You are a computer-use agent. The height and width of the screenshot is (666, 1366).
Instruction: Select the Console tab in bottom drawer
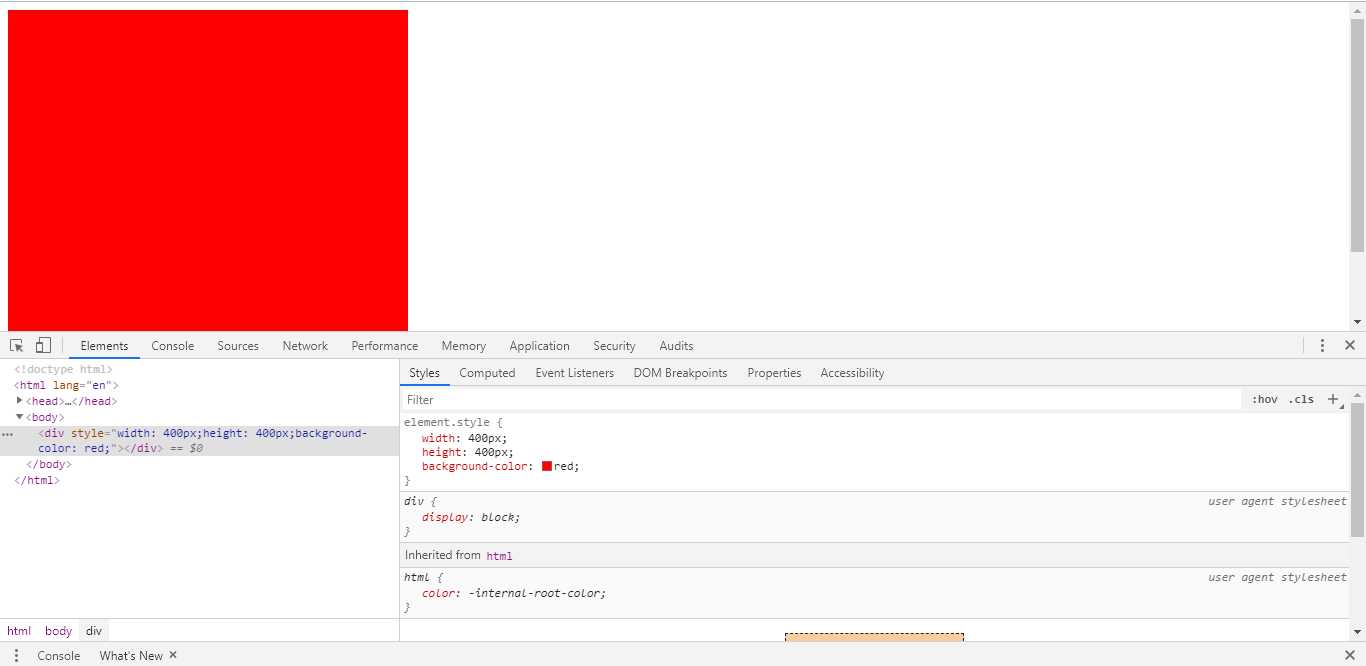coord(59,656)
